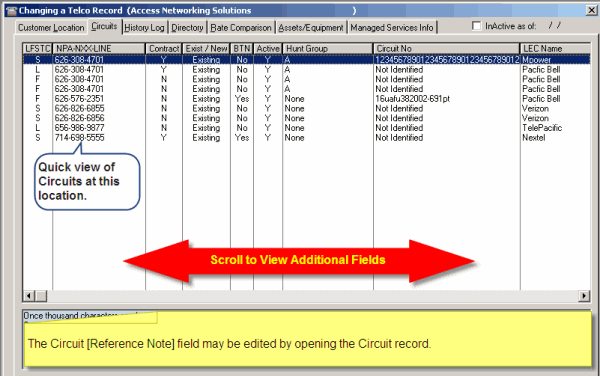
Task: Sort by LFSTC column header
Action: (37, 49)
